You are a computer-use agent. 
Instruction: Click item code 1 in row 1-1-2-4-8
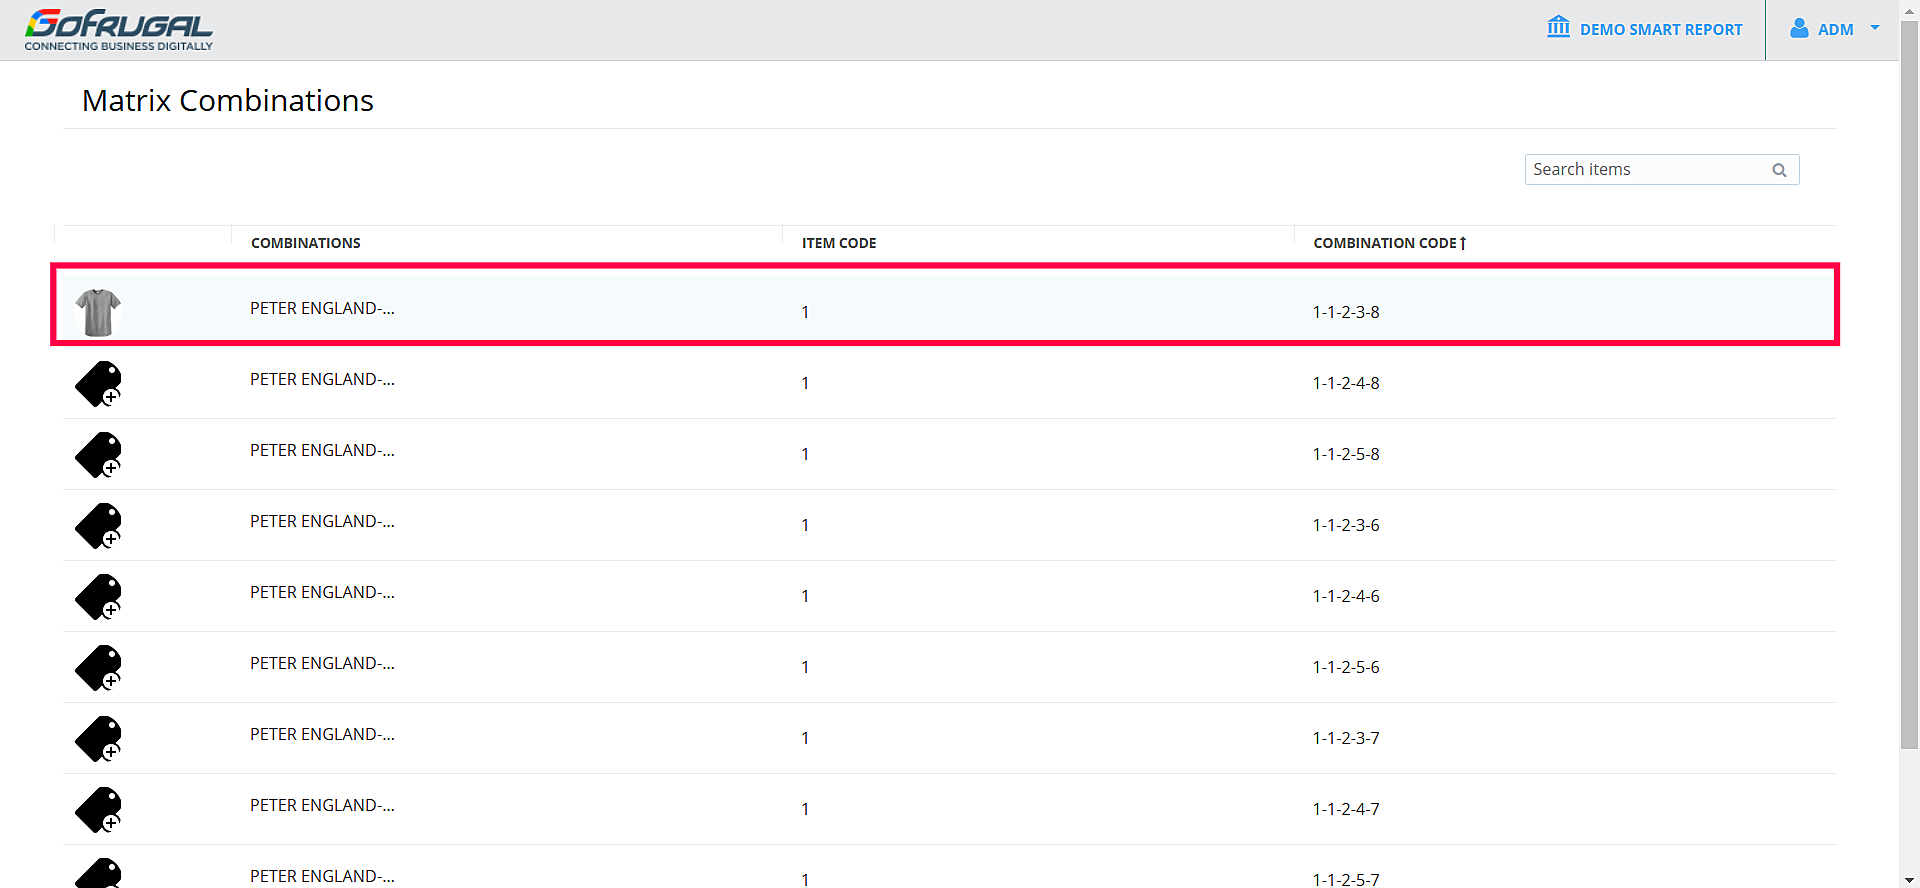click(805, 383)
